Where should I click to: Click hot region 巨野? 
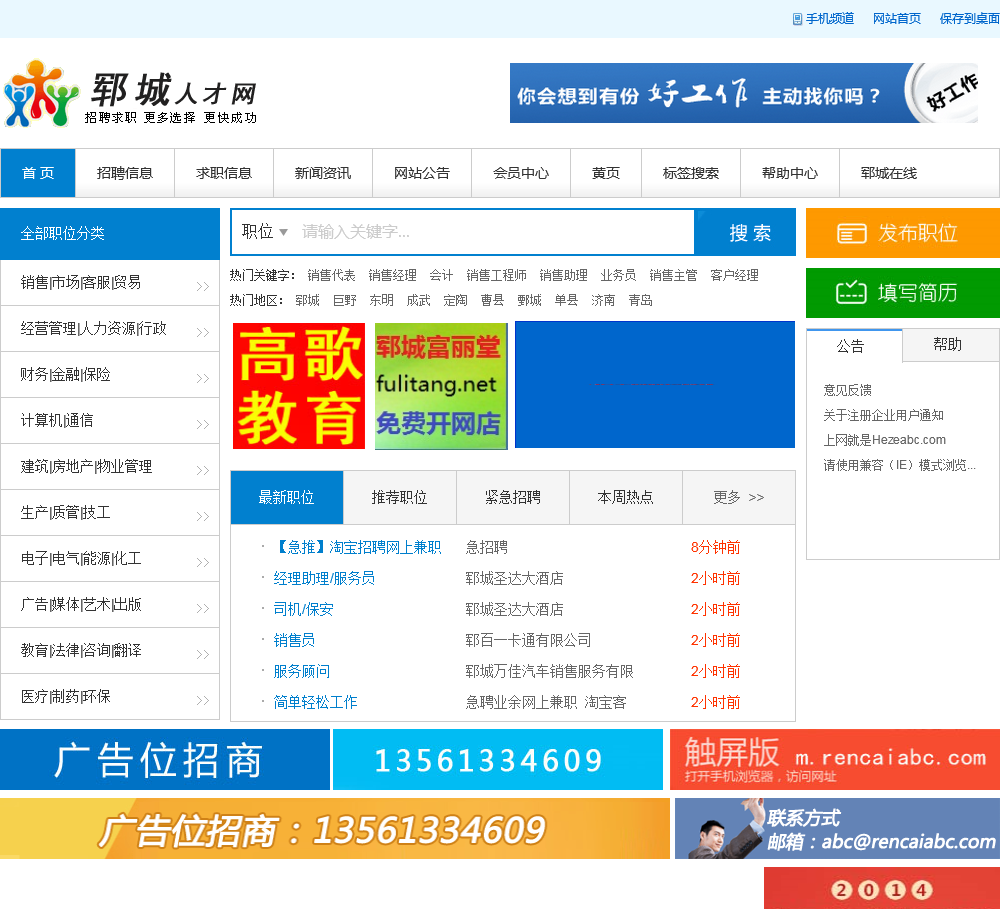click(344, 300)
